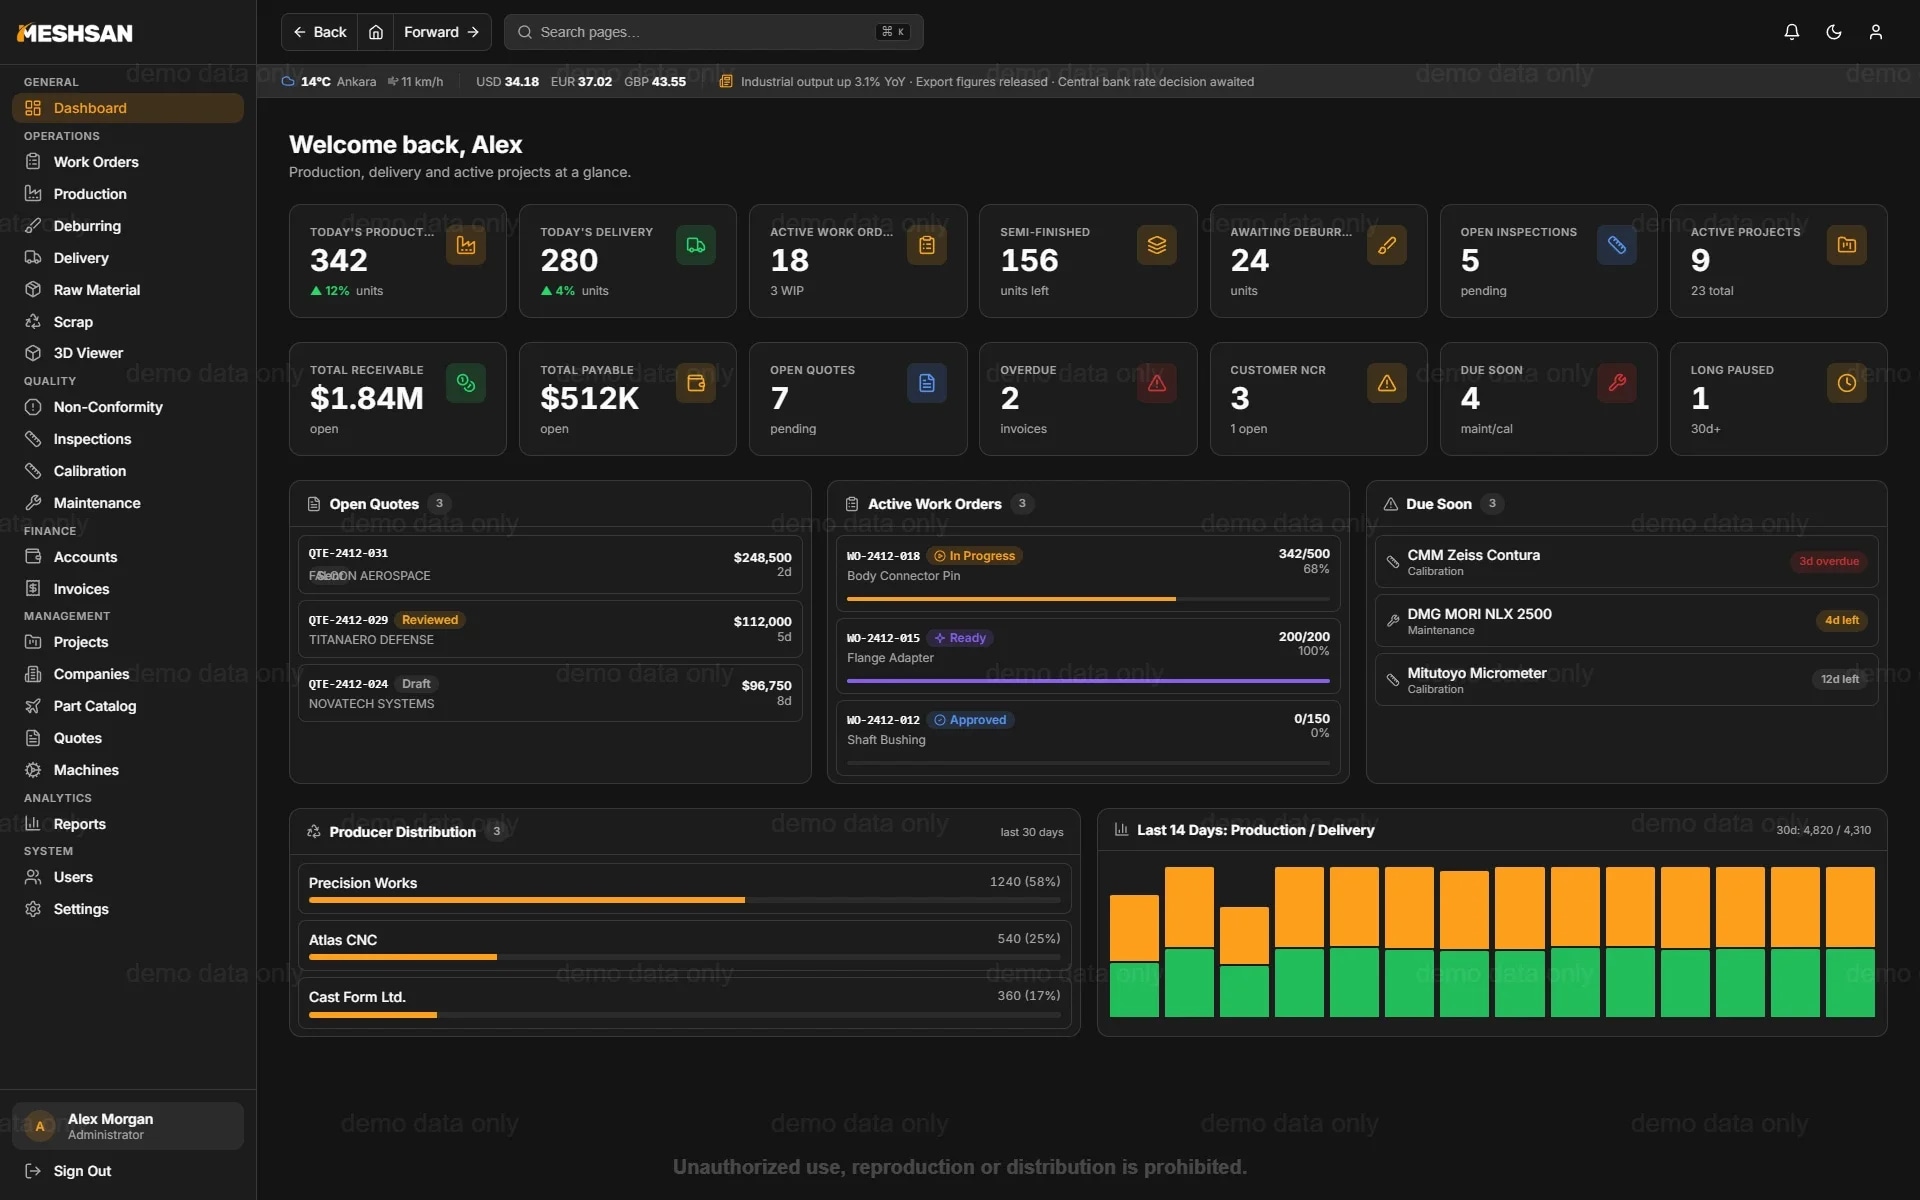Click the home icon in navigation bar

point(376,32)
